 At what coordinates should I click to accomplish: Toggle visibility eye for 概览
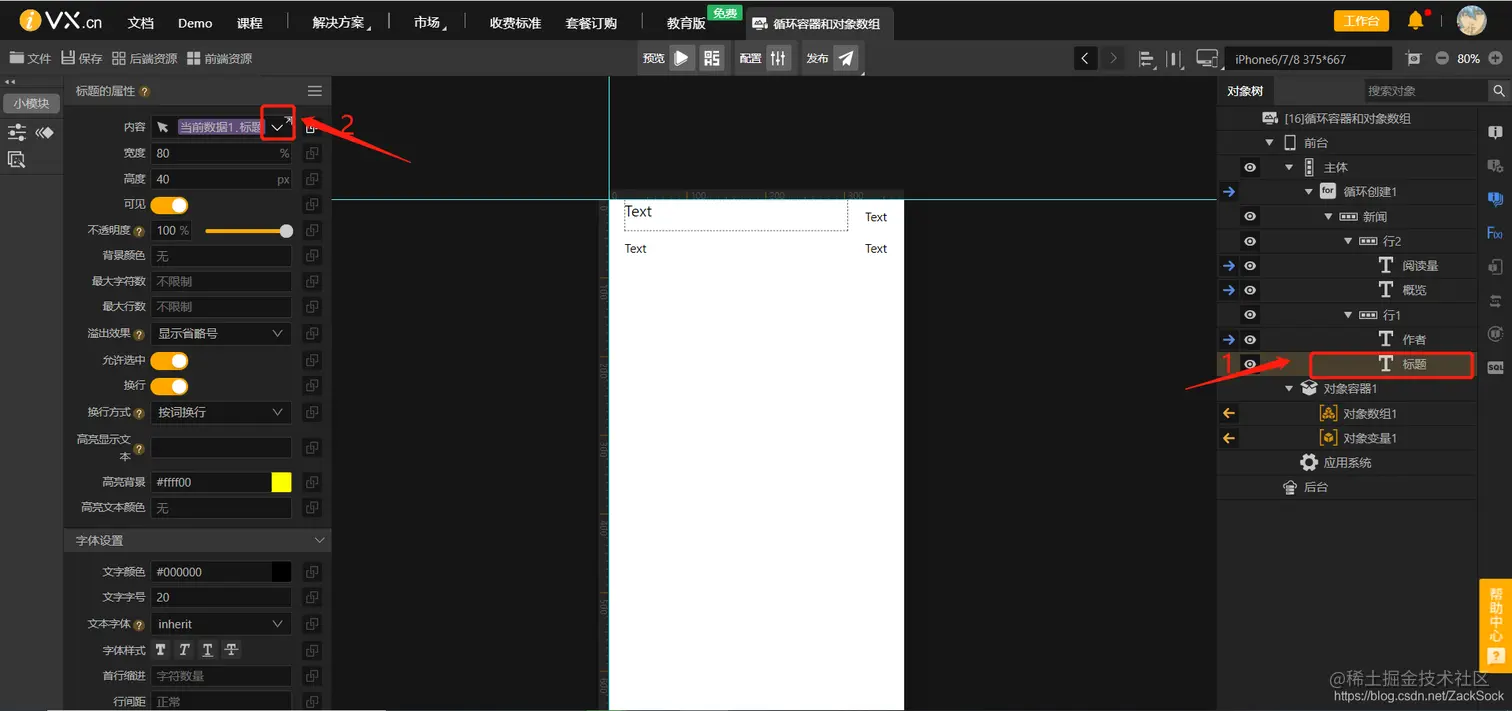pyautogui.click(x=1250, y=290)
